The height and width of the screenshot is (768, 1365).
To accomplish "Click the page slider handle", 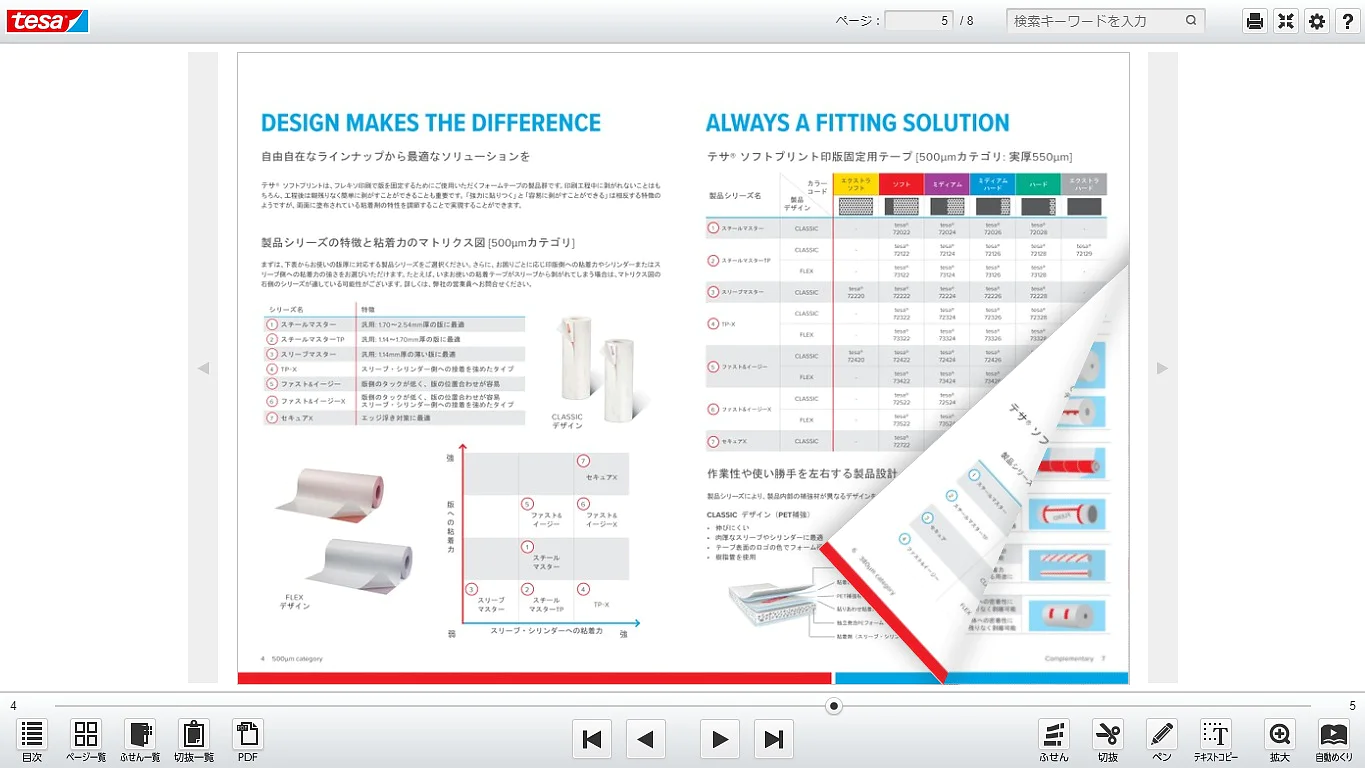I will (x=834, y=706).
